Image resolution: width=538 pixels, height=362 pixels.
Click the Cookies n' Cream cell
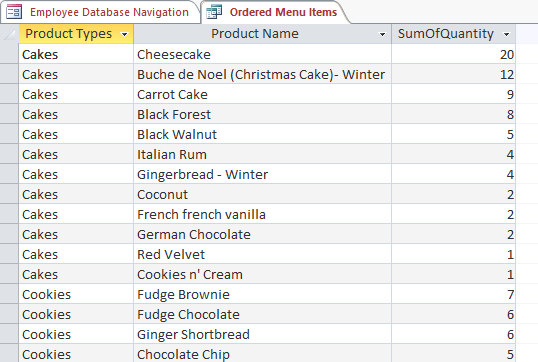point(262,274)
